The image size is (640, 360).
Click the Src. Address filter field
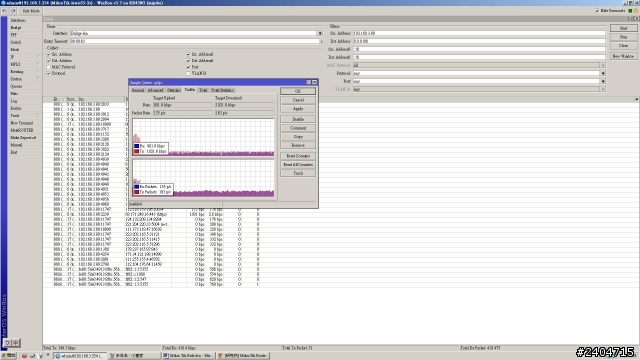[479, 33]
